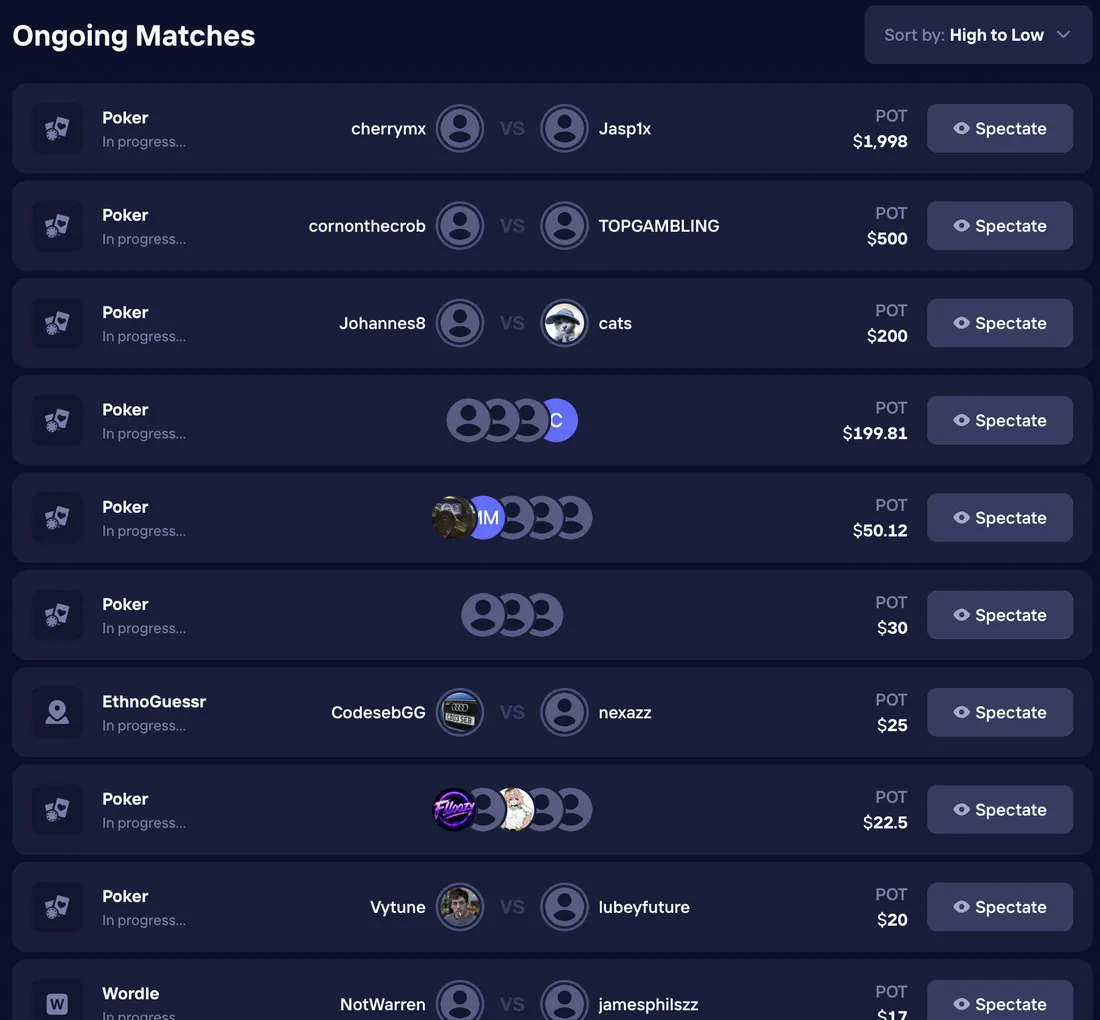Click the CodesebGG car avatar
Viewport: 1100px width, 1020px height.
(460, 713)
